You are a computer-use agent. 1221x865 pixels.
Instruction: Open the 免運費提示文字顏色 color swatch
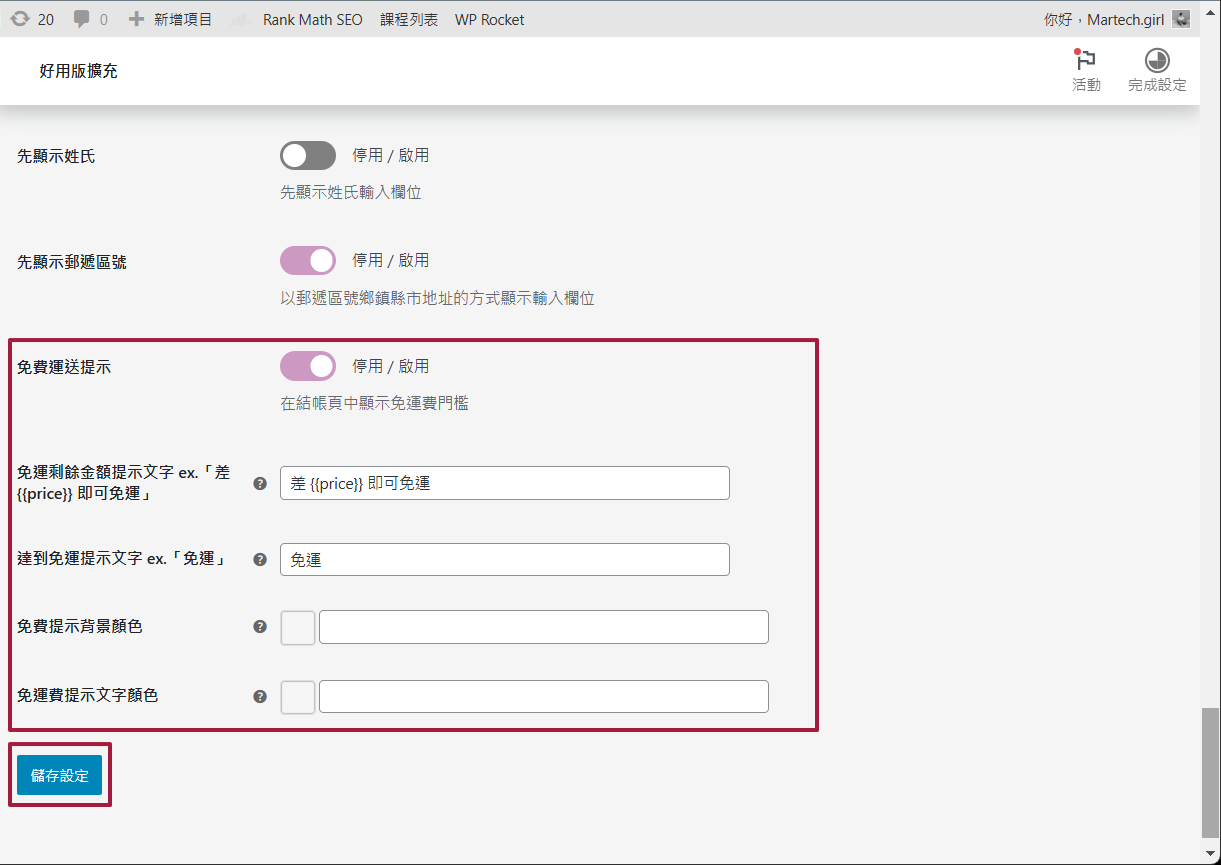[x=298, y=697]
